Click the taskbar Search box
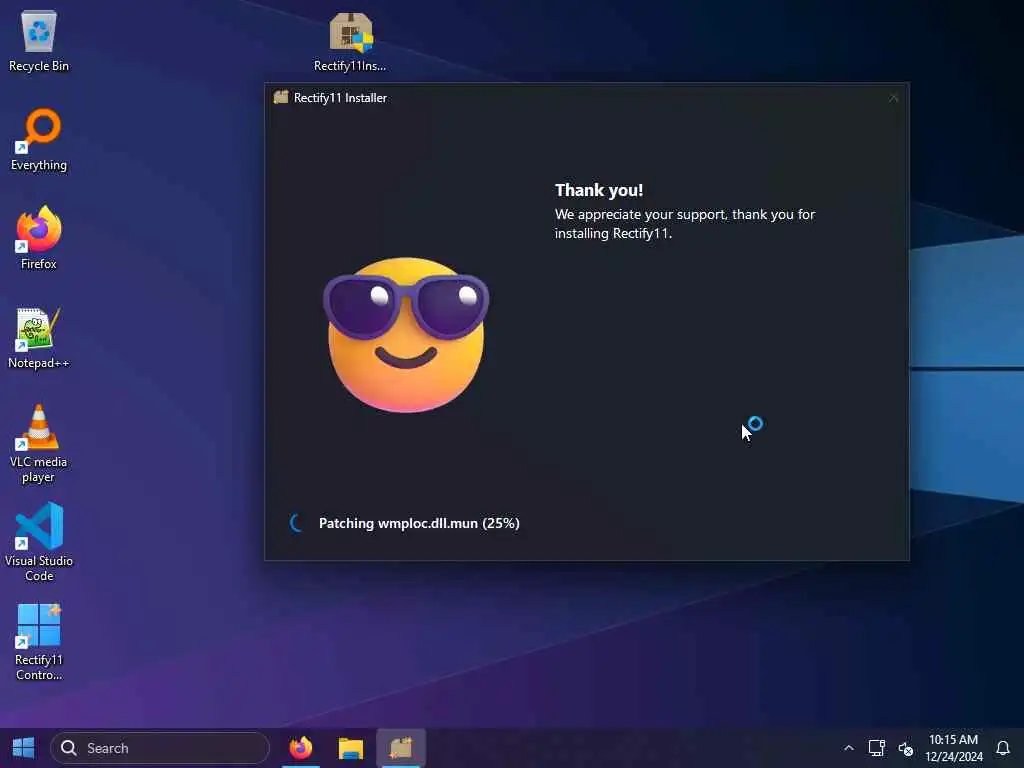 160,748
